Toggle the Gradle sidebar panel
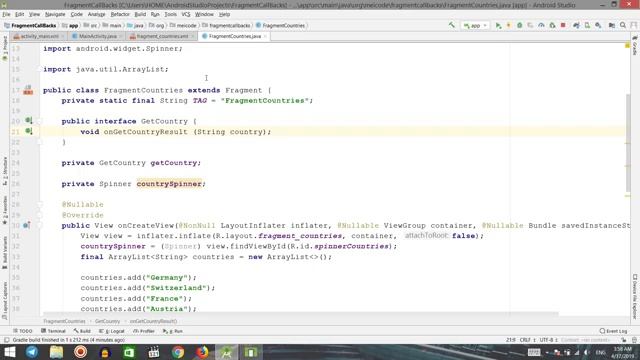 click(x=635, y=45)
